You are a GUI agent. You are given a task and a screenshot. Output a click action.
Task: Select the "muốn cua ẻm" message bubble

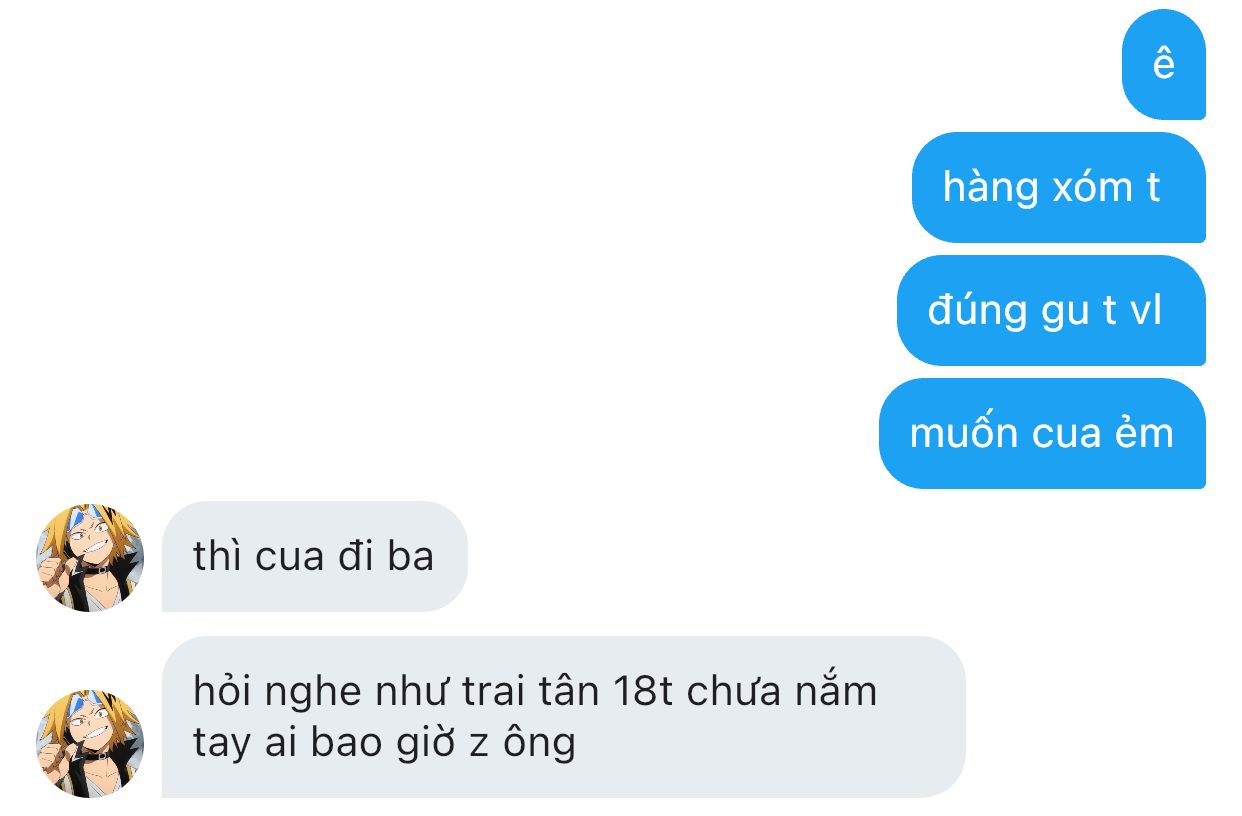(x=1042, y=434)
